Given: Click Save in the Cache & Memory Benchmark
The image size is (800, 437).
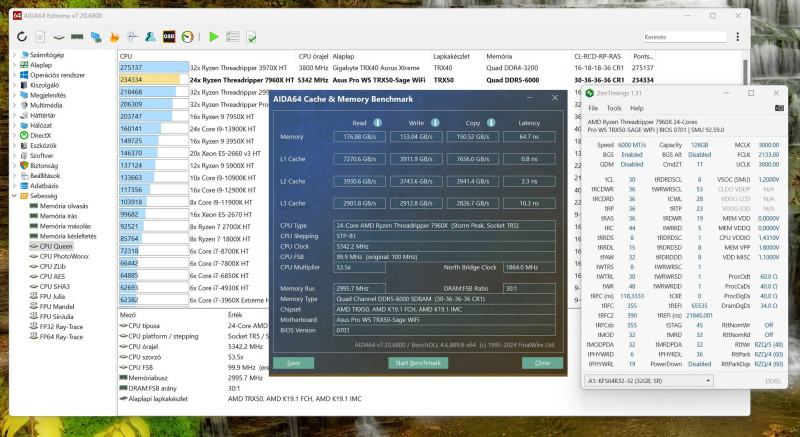Looking at the screenshot, I should pos(293,363).
